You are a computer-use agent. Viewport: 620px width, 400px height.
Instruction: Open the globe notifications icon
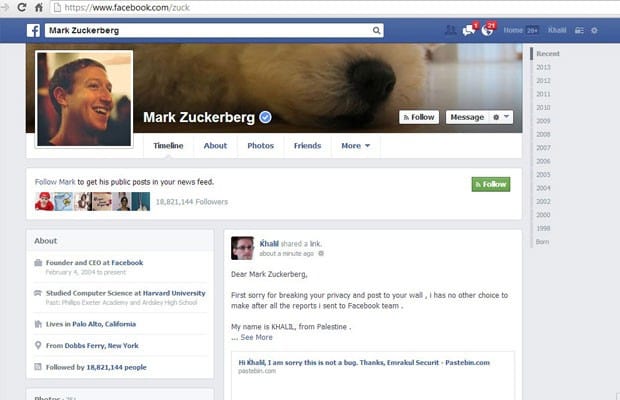pos(488,30)
